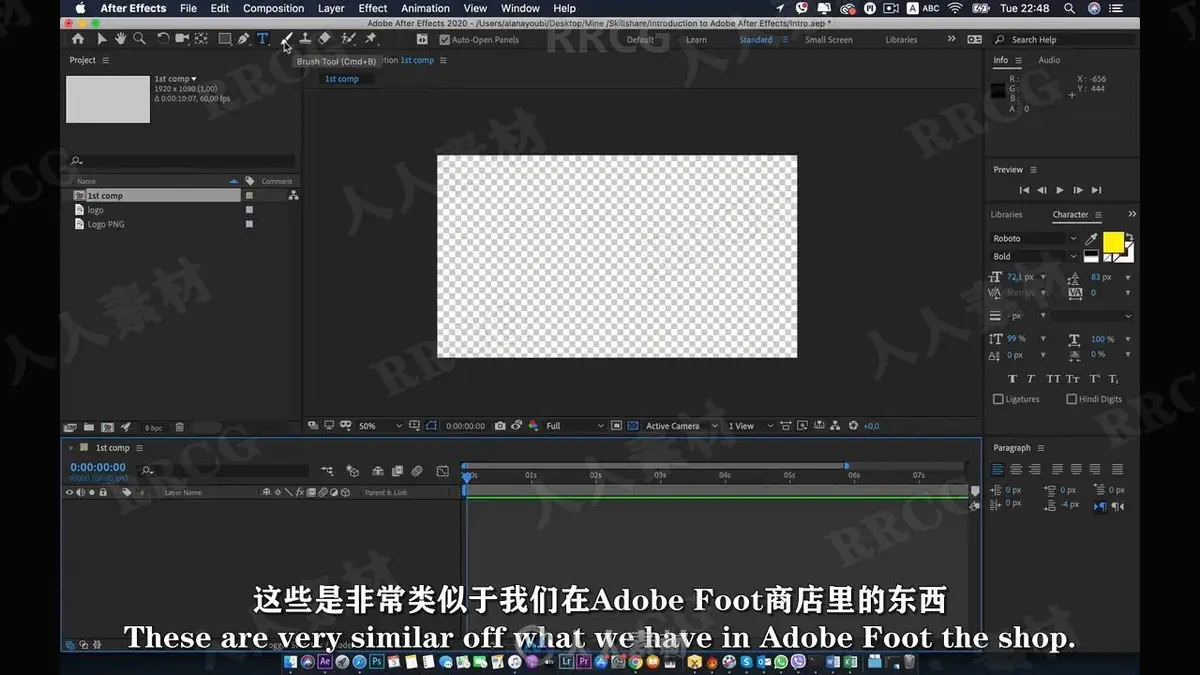Viewport: 1200px width, 675px height.
Task: Select the Clone Stamp tool
Action: 305,39
